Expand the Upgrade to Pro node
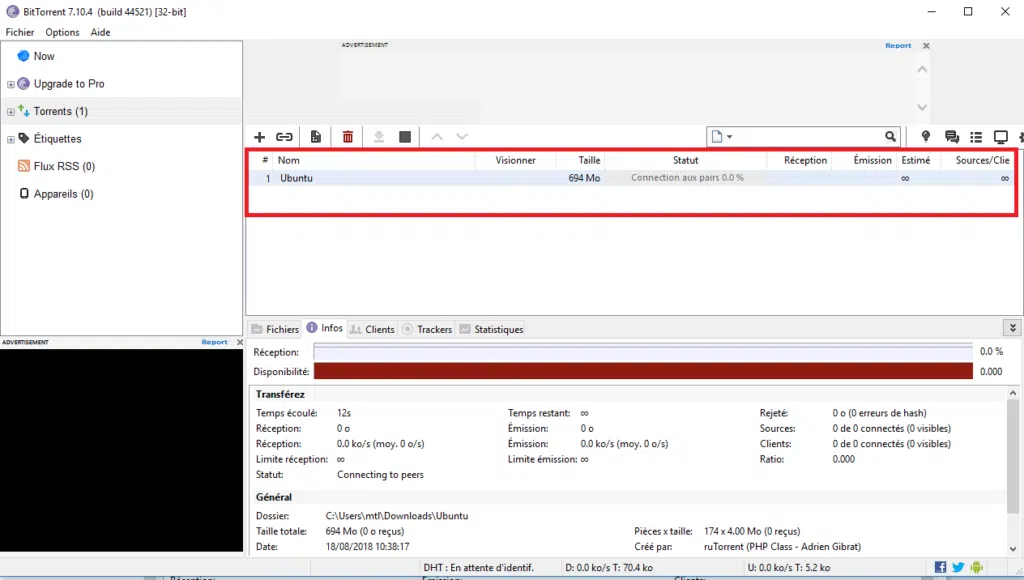This screenshot has width=1024, height=580. pyautogui.click(x=10, y=84)
